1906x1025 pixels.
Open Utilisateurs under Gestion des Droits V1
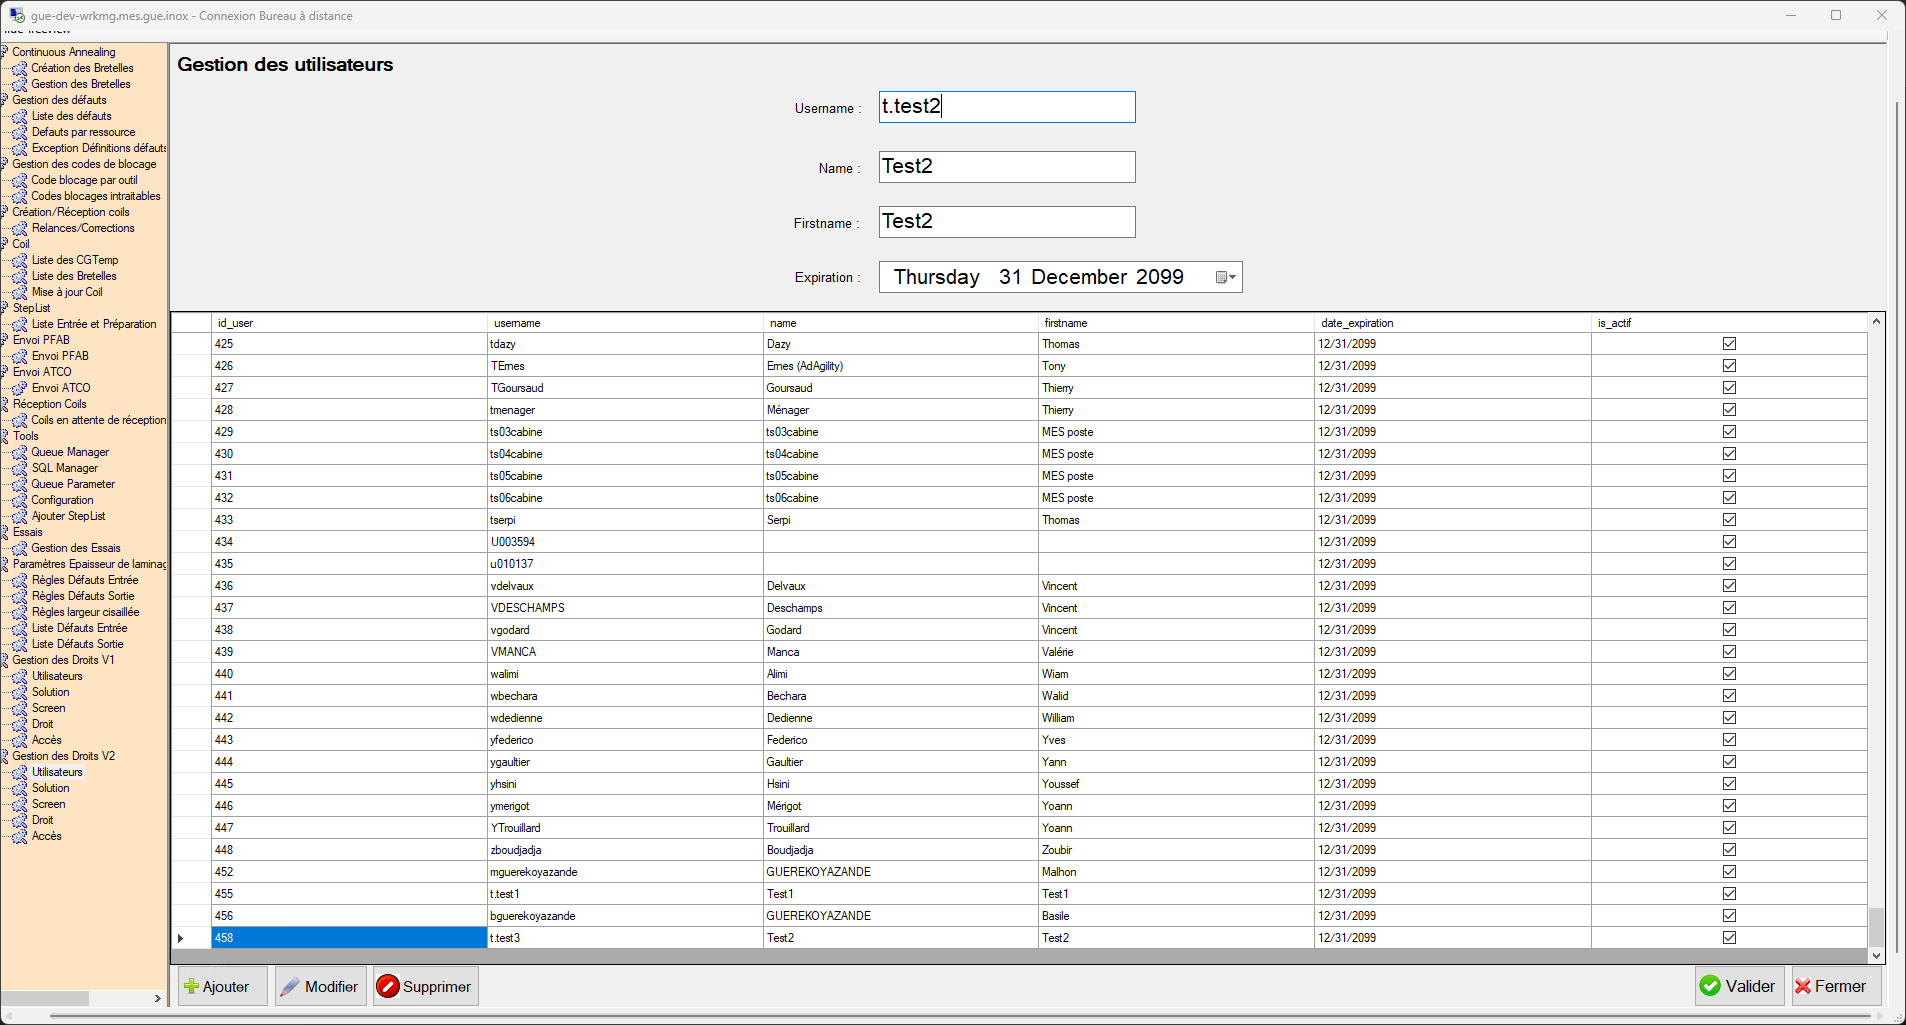[x=57, y=676]
